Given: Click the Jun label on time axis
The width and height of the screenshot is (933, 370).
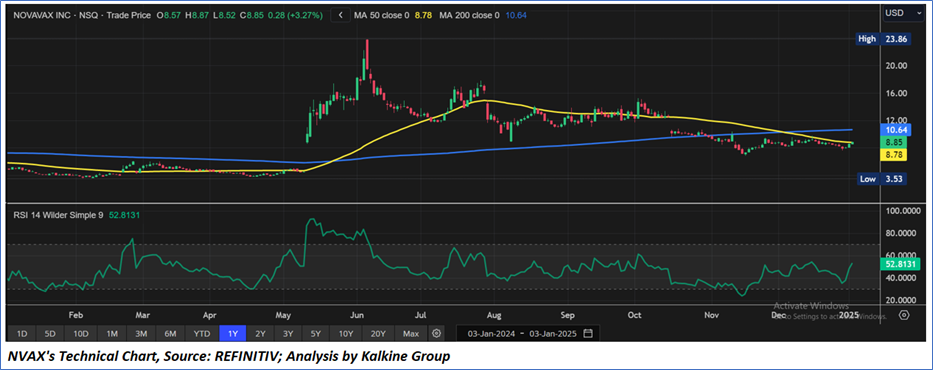Looking at the screenshot, I should pos(358,315).
